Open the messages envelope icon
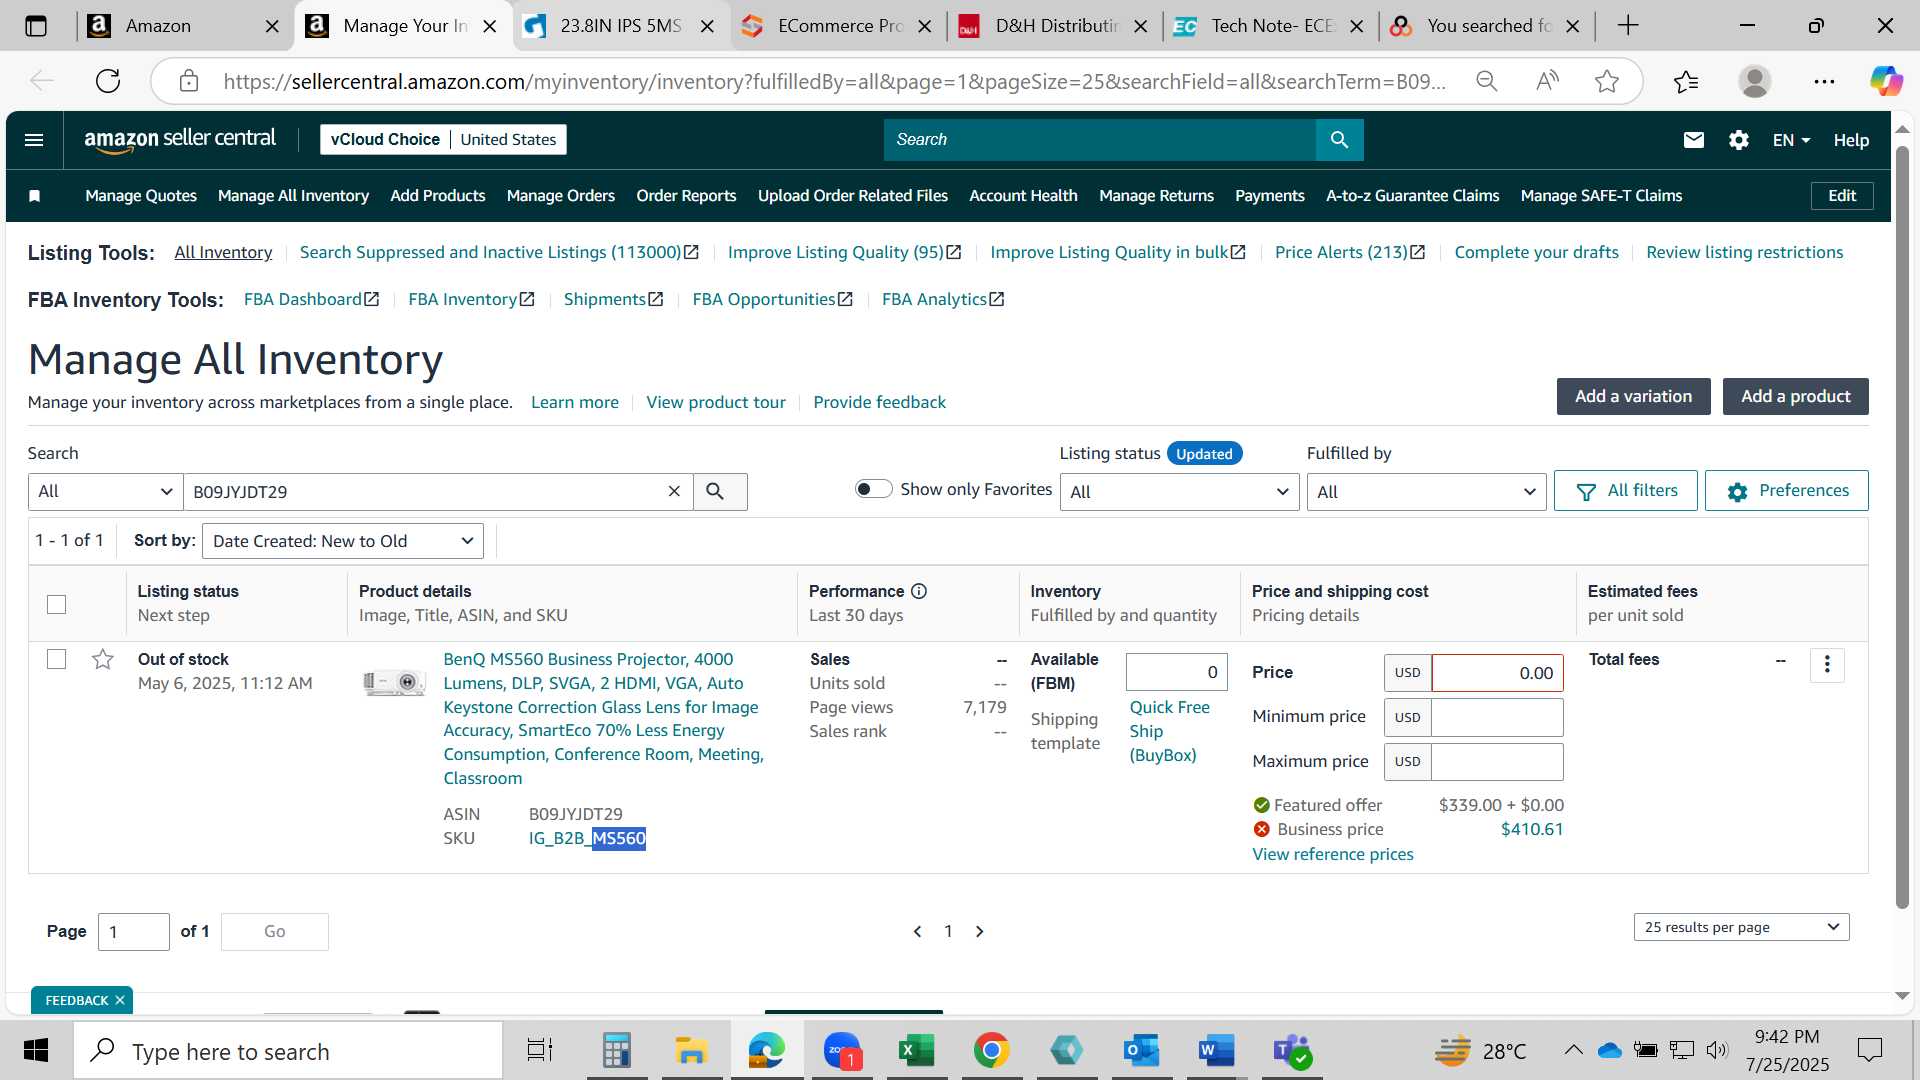The image size is (1920, 1080). click(1693, 140)
